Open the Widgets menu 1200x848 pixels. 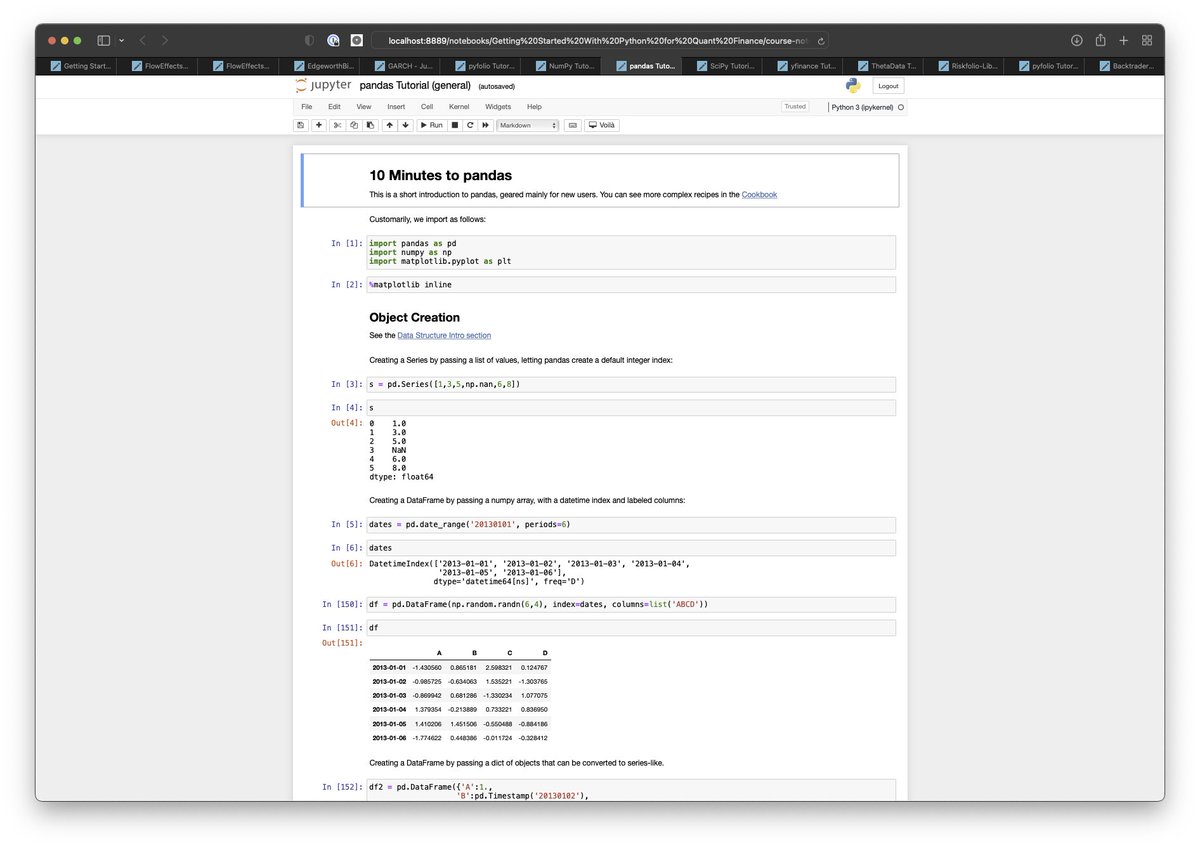click(x=498, y=106)
